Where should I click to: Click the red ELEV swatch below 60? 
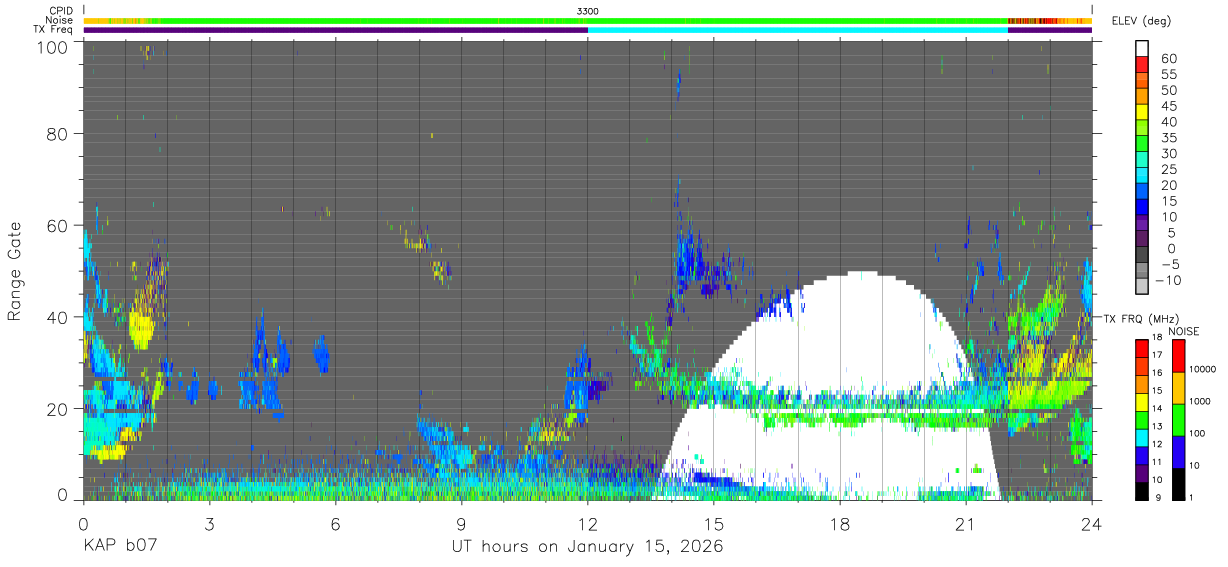click(1142, 66)
